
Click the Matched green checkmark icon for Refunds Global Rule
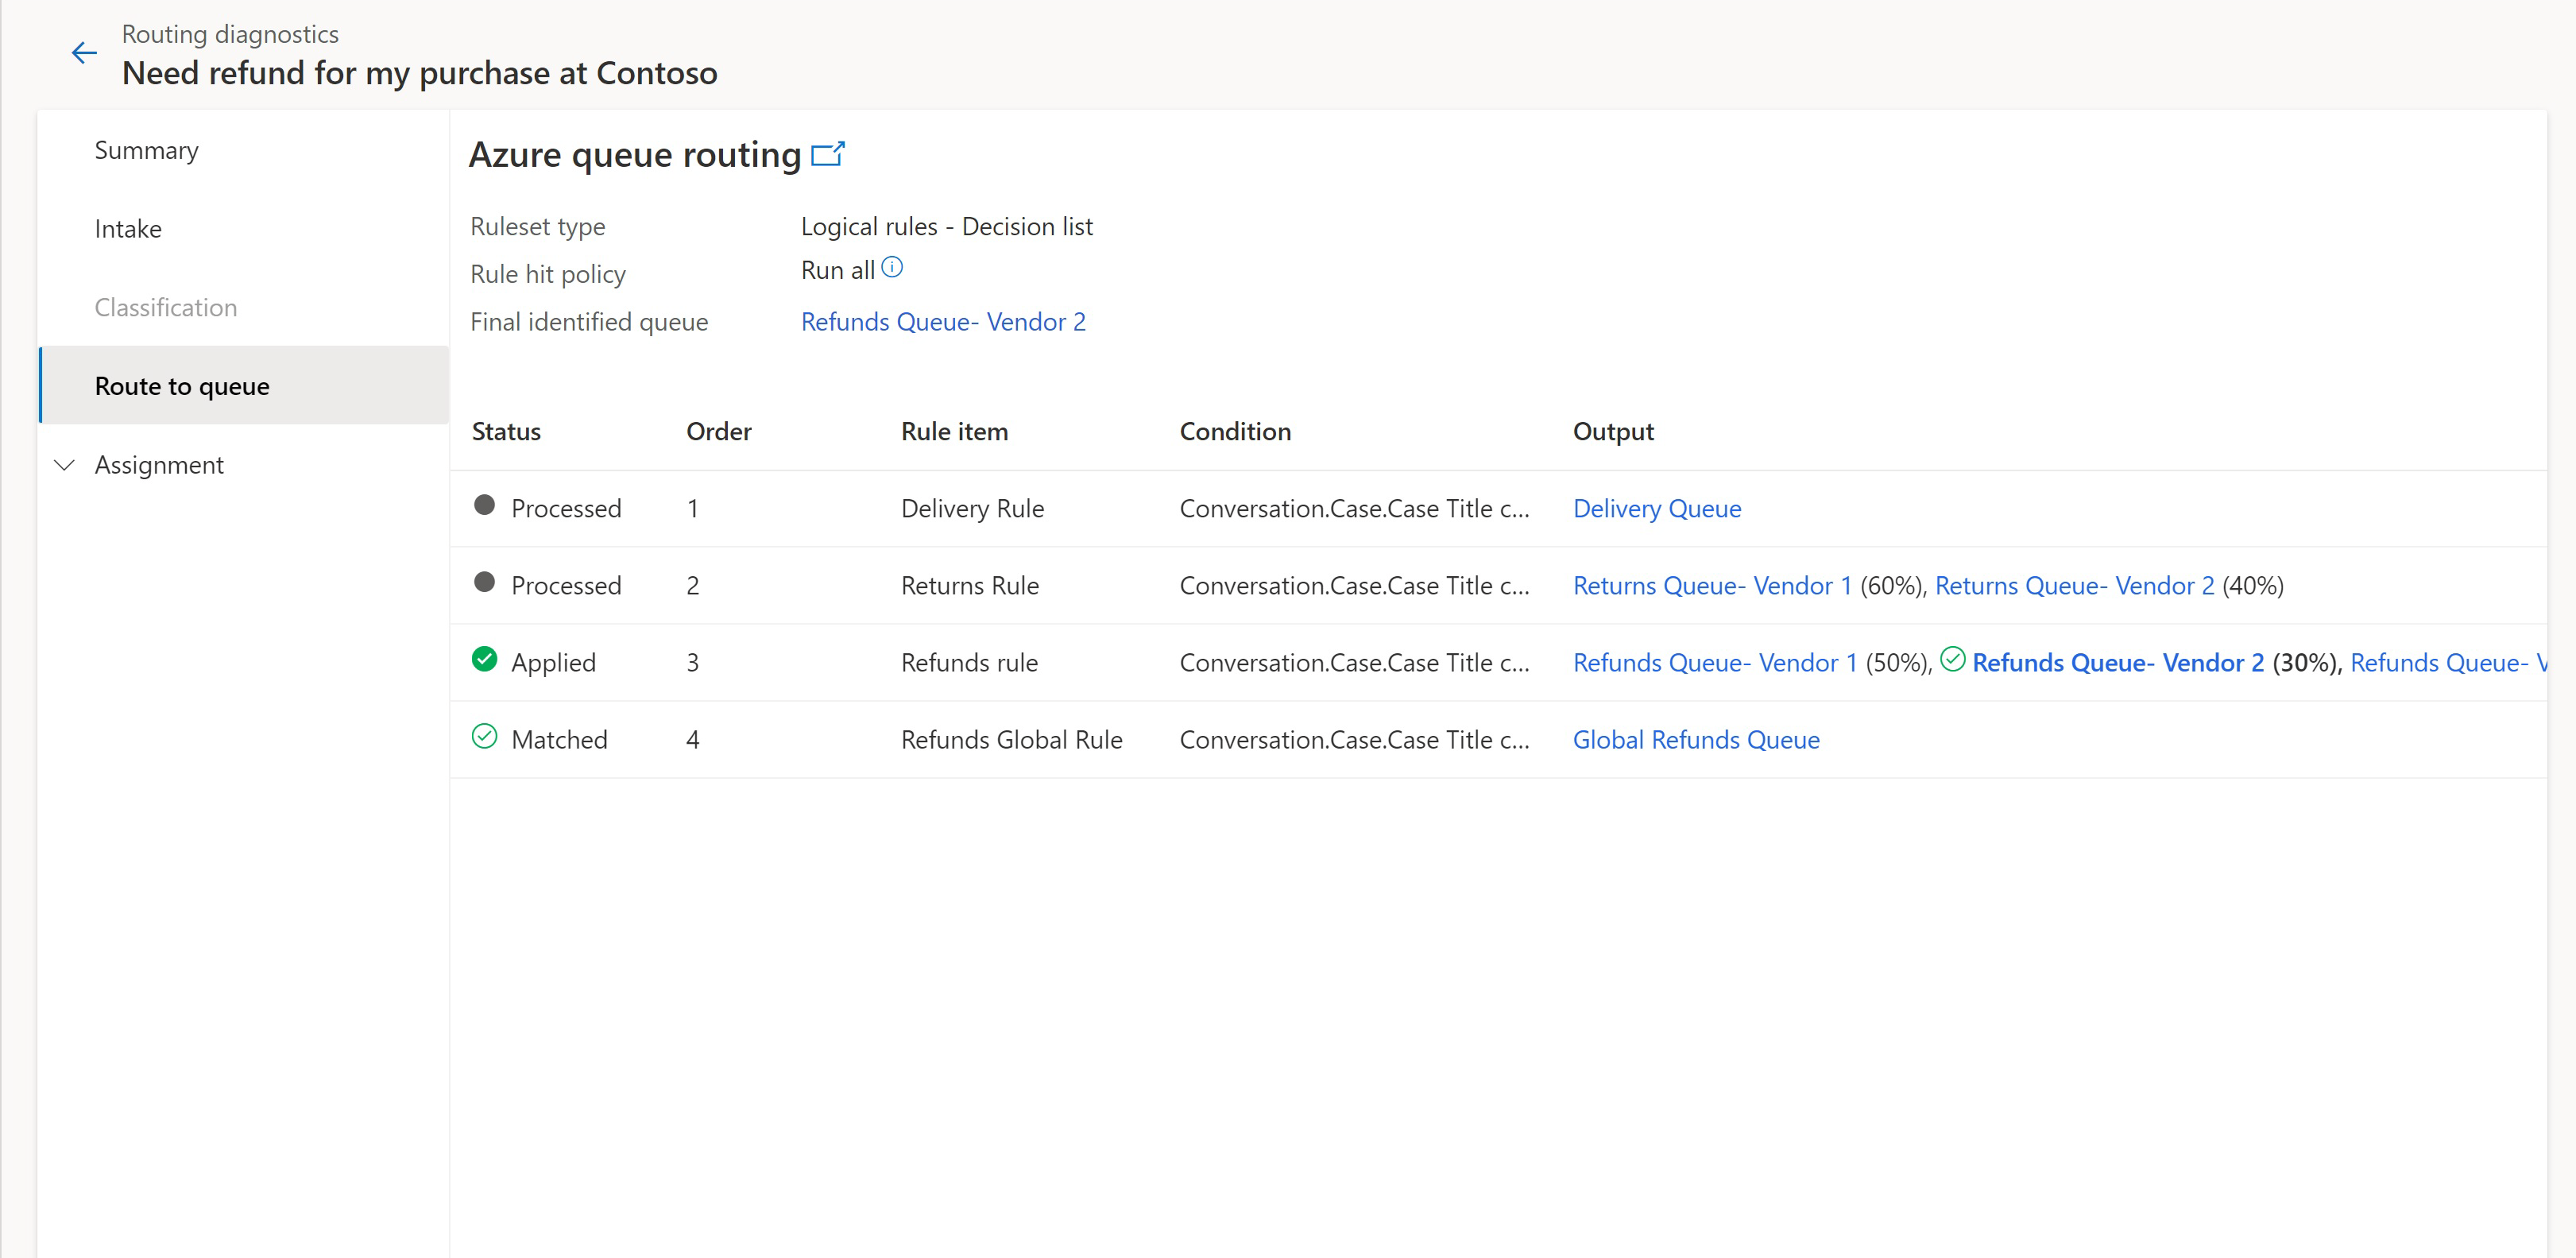(483, 737)
